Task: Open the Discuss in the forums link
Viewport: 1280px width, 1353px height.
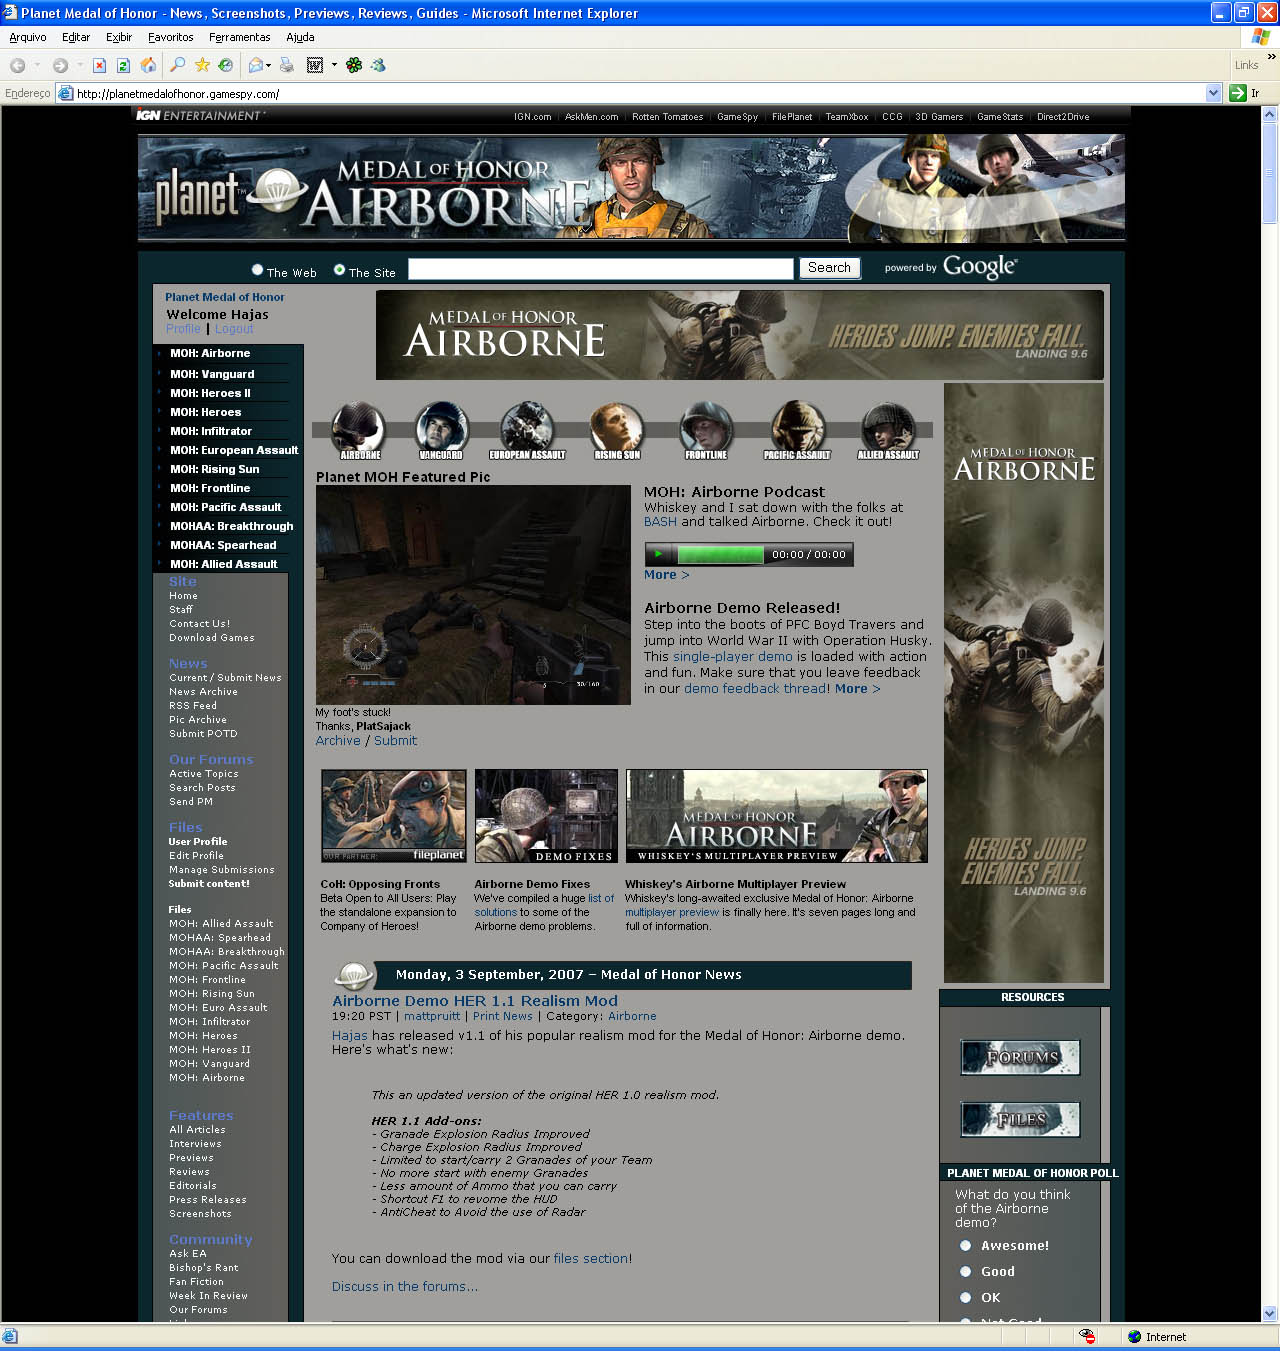Action: 404,1287
